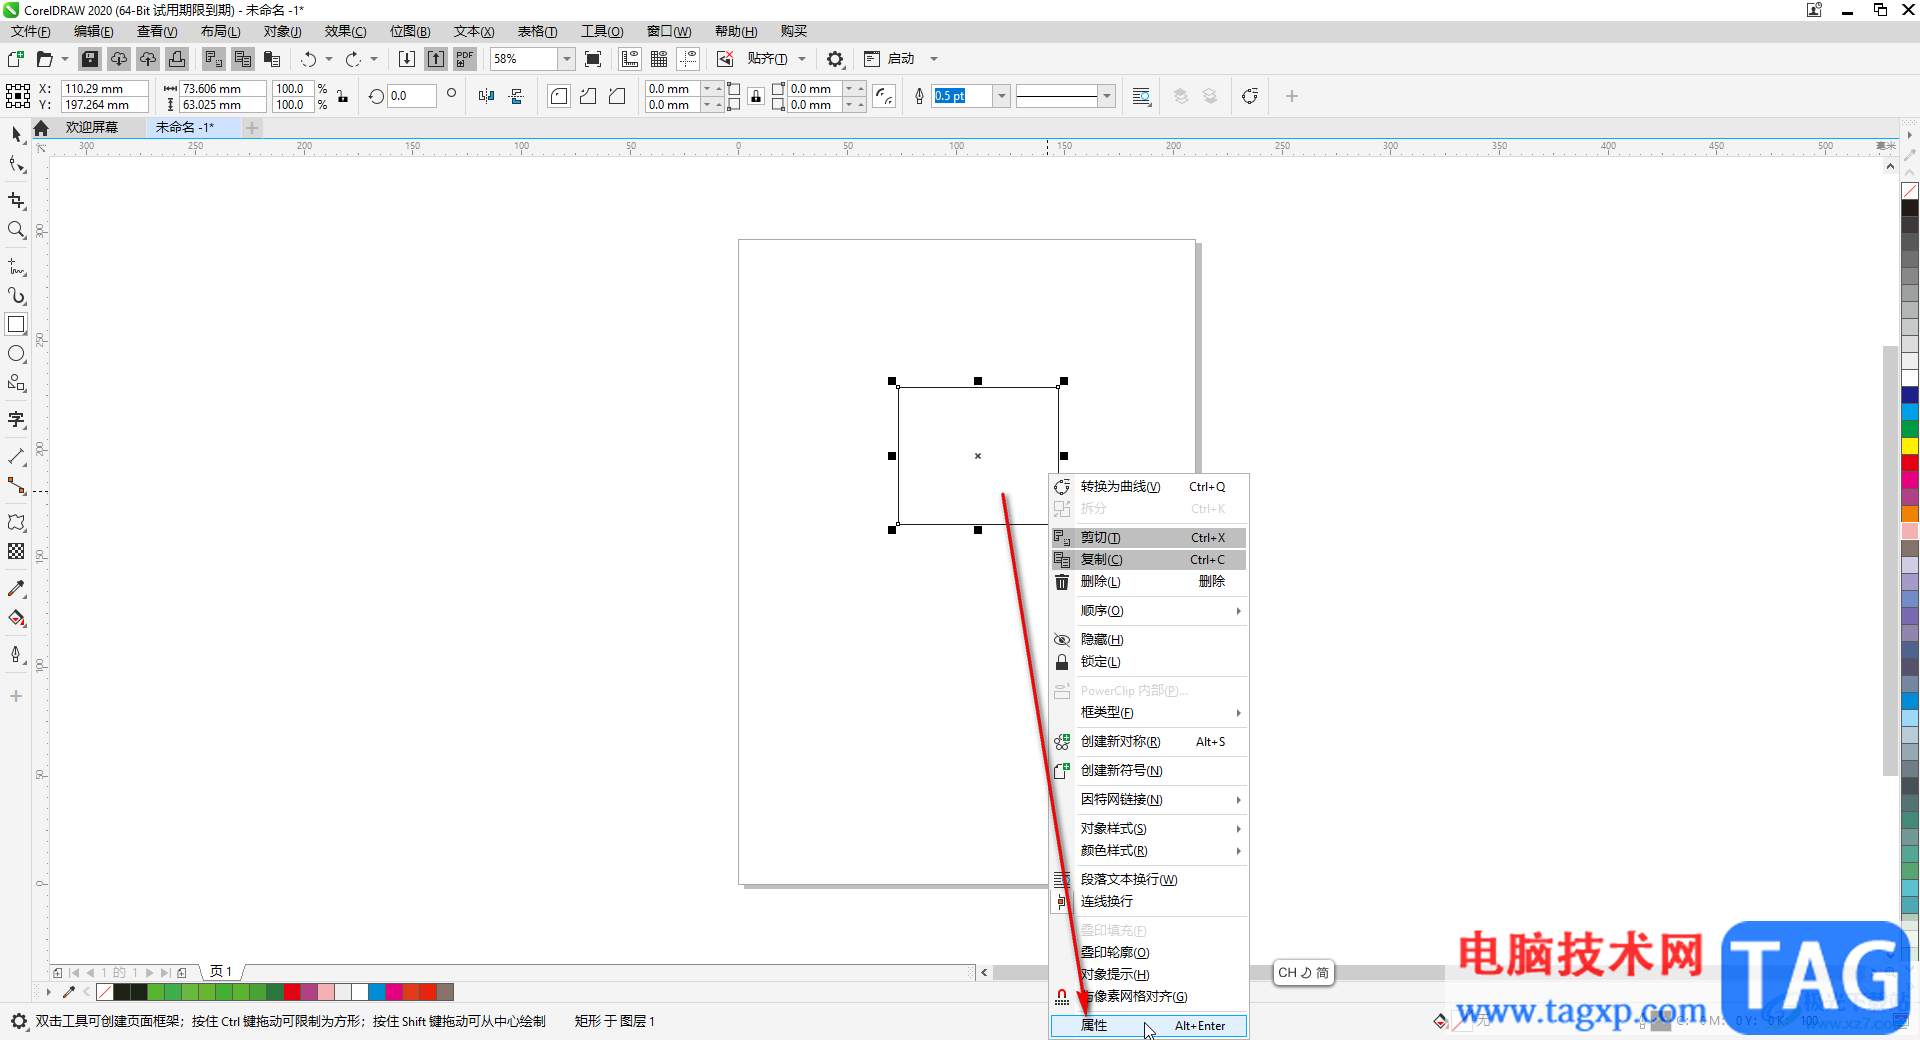Viewport: 1920px width, 1040px height.
Task: Select the Interactive Fill tool
Action: (x=16, y=618)
